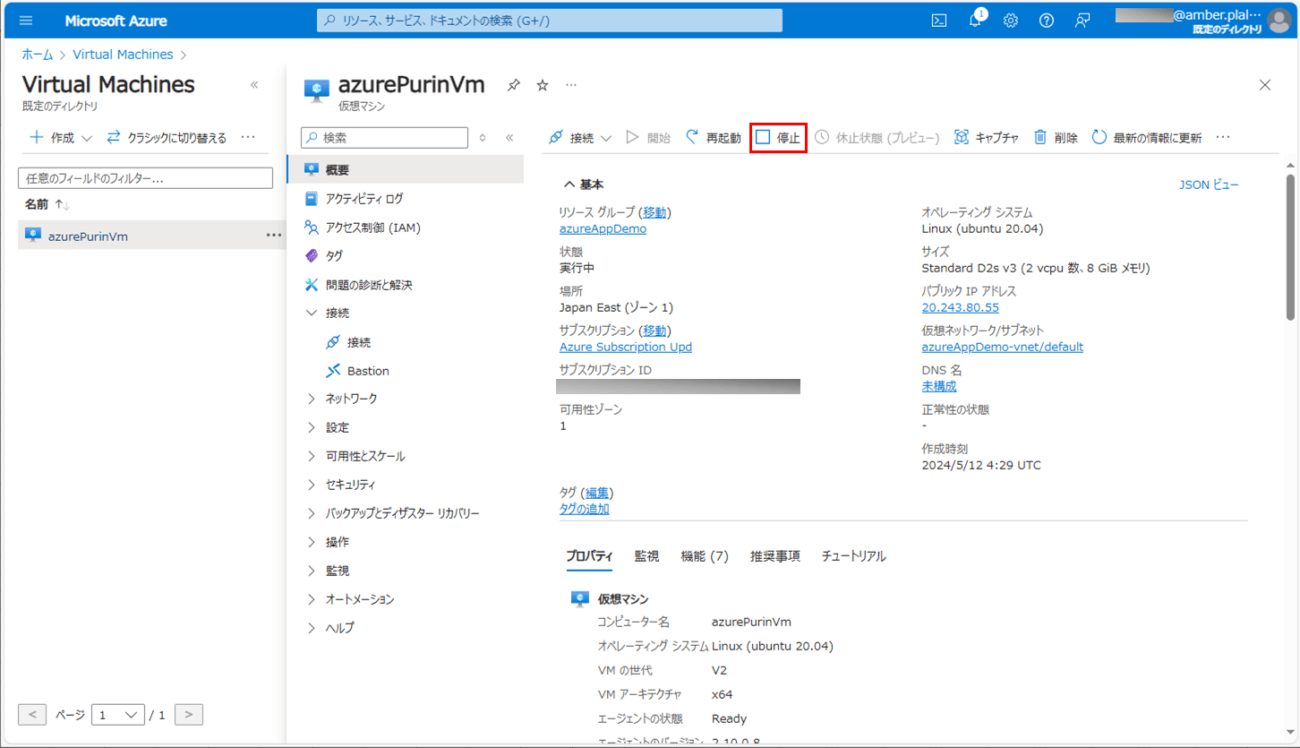Open portal settings gear
Screen dimensions: 1300x748
coord(1011,20)
